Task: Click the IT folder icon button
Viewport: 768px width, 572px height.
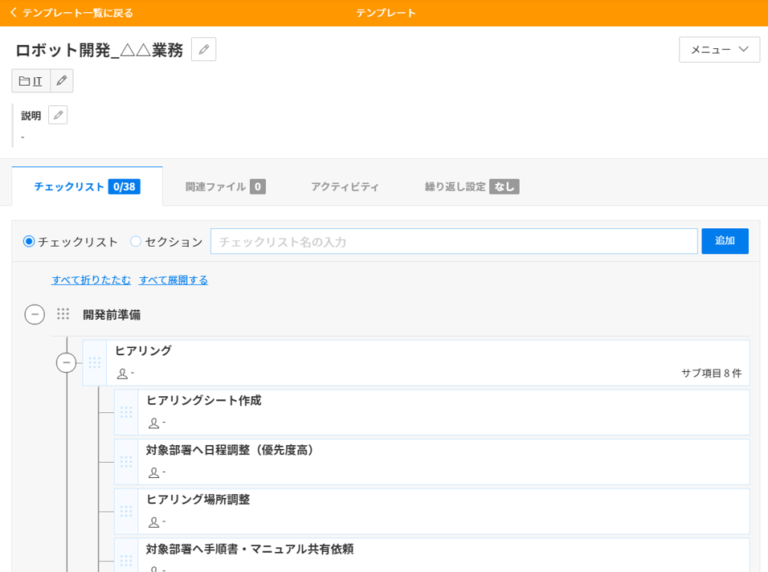Action: coord(31,81)
